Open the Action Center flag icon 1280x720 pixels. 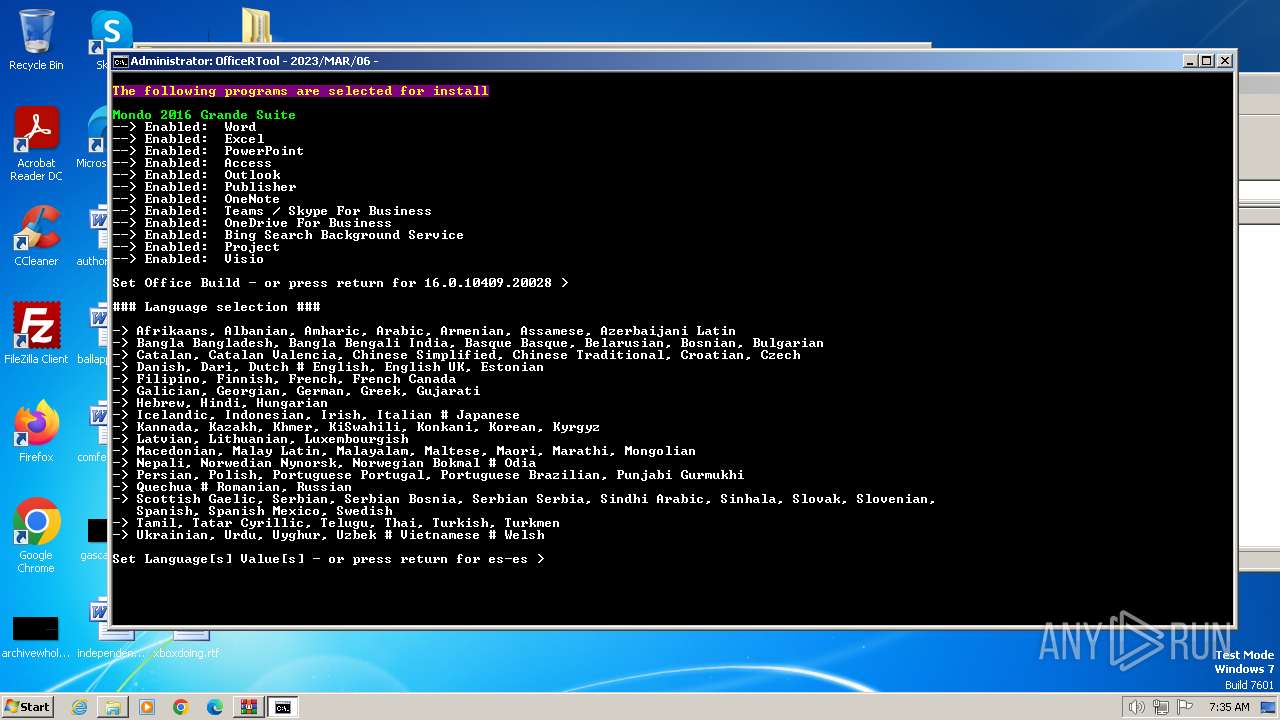[1185, 707]
